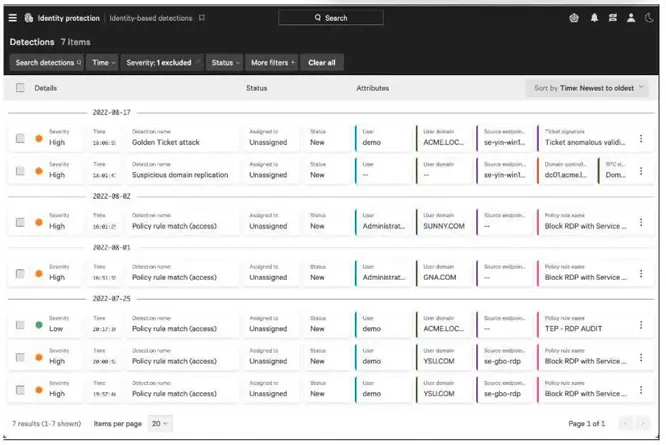Click the Status column header
The image size is (666, 445).
click(257, 88)
